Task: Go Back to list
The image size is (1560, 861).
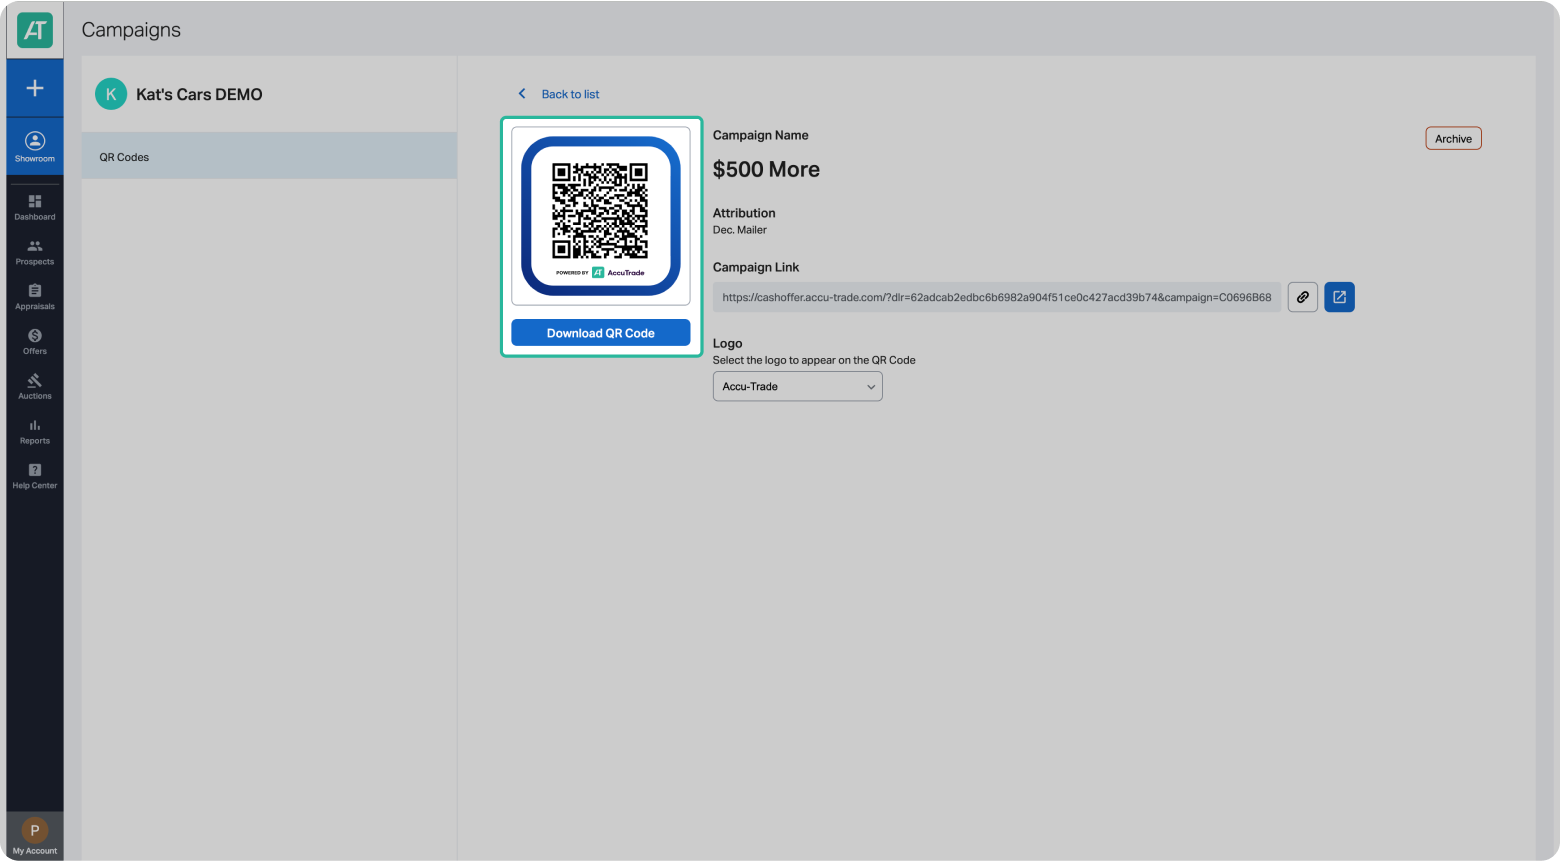Action: (x=570, y=94)
